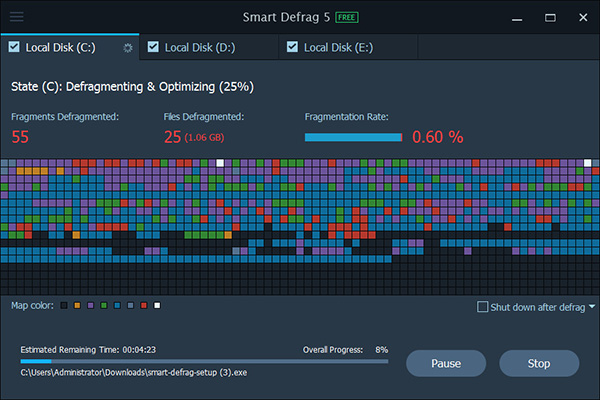Click the Fragmentation Rate bar
600x400 pixels.
[353, 137]
